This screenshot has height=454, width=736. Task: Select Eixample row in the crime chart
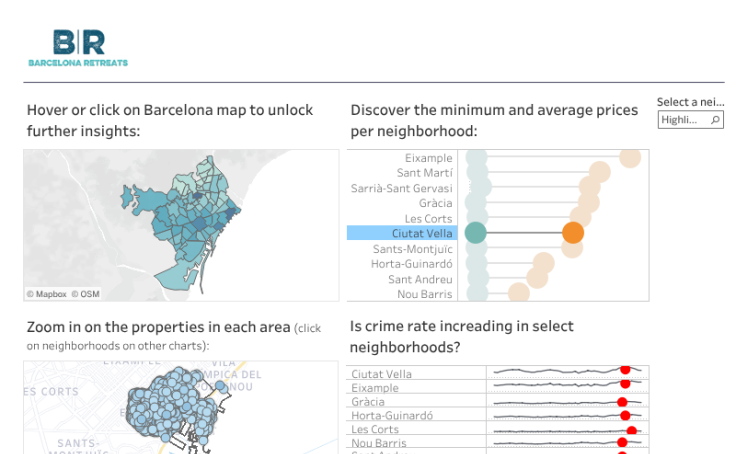(x=375, y=388)
